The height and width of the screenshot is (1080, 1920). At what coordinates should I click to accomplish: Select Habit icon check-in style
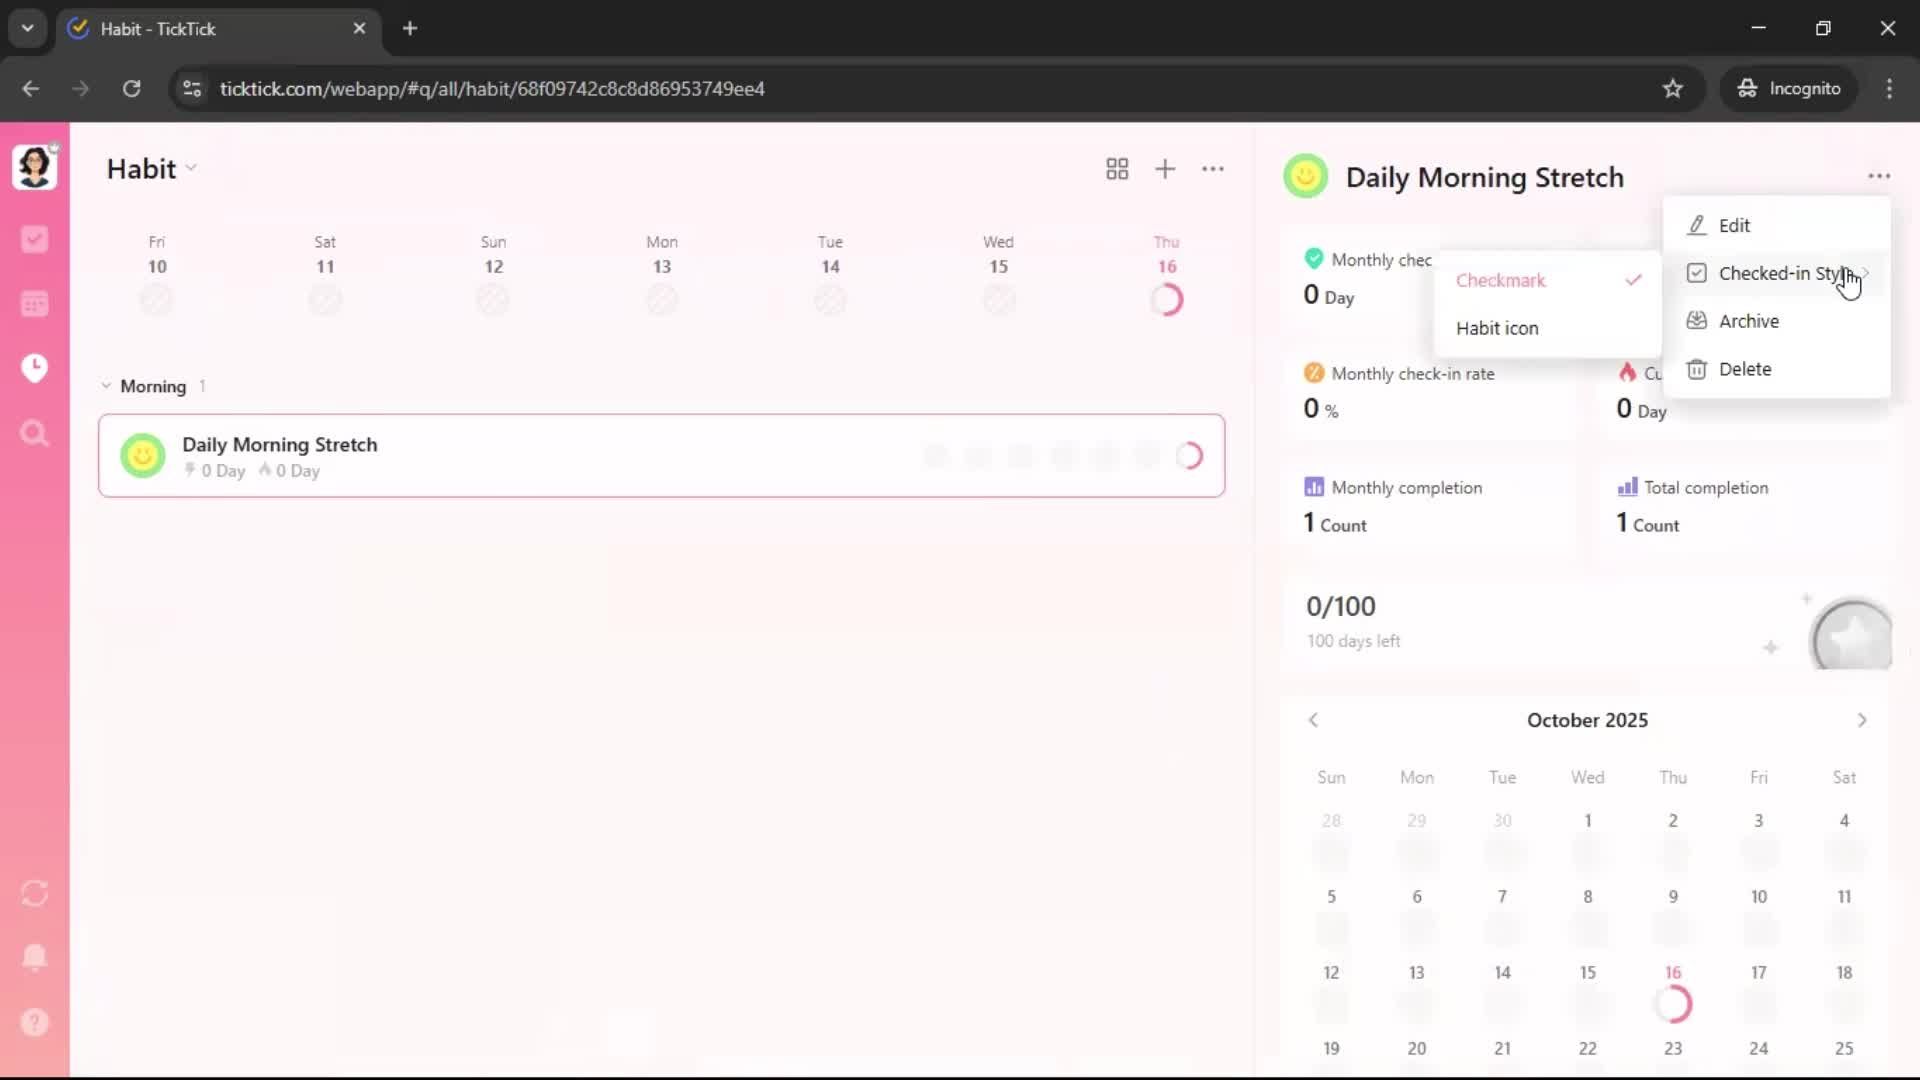click(1497, 328)
